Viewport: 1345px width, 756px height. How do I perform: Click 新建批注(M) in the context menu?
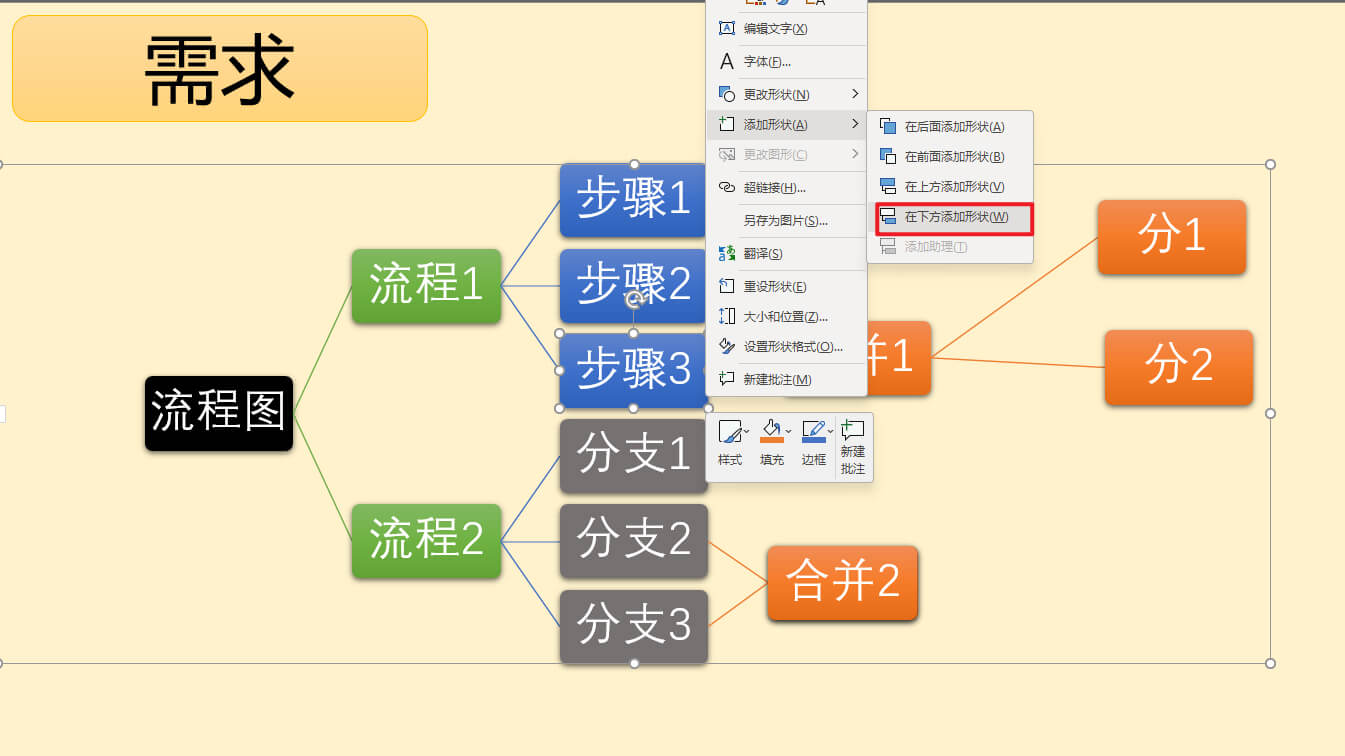[x=786, y=380]
